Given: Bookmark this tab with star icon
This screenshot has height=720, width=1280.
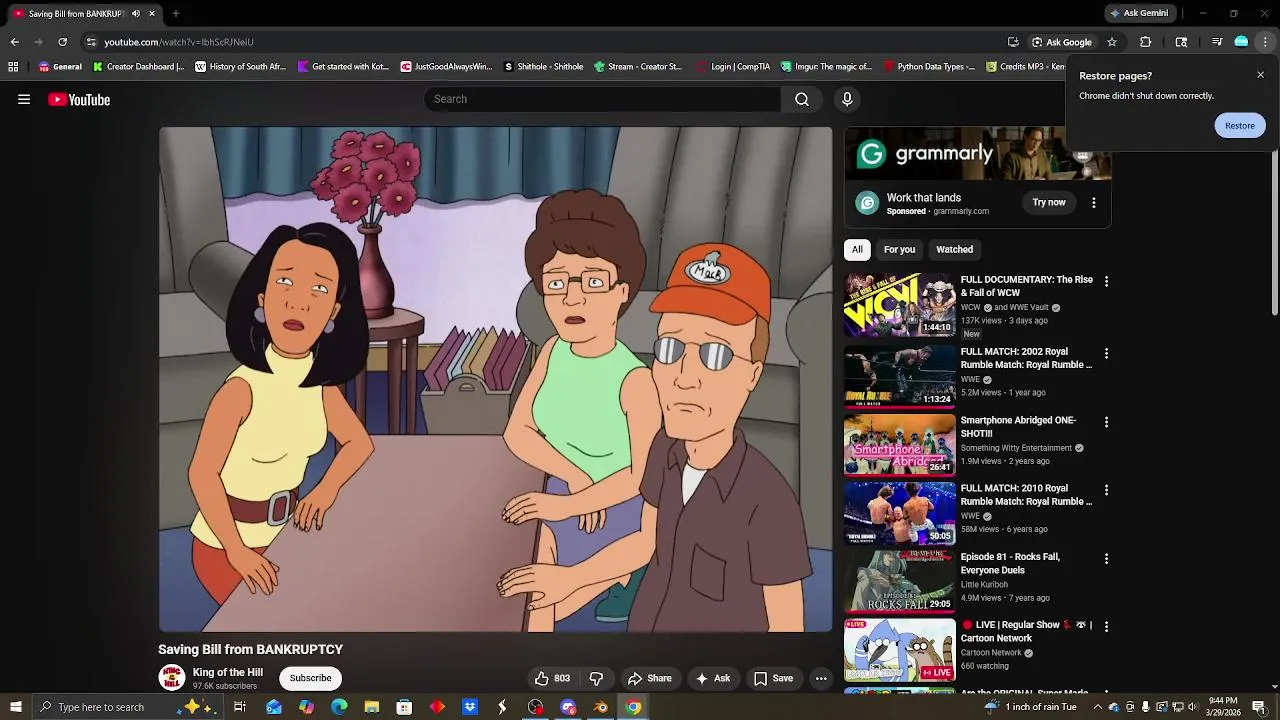Looking at the screenshot, I should click(1111, 42).
